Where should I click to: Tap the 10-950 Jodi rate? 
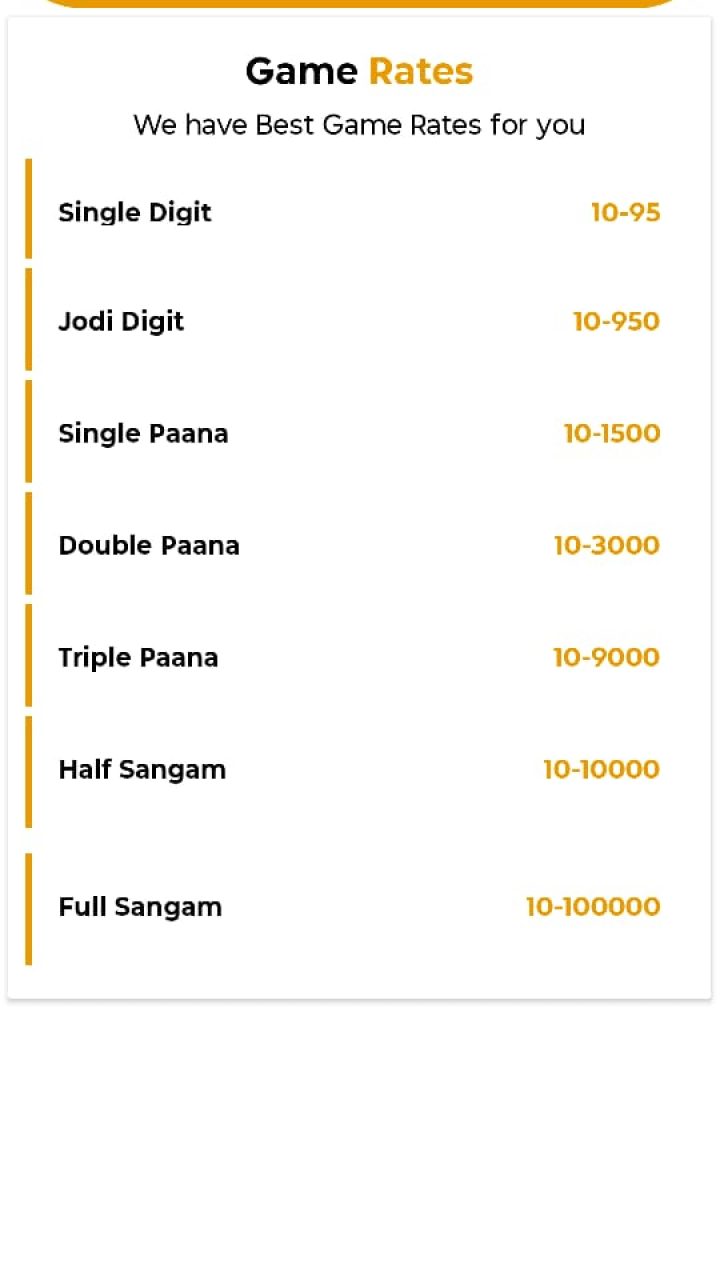pyautogui.click(x=616, y=321)
